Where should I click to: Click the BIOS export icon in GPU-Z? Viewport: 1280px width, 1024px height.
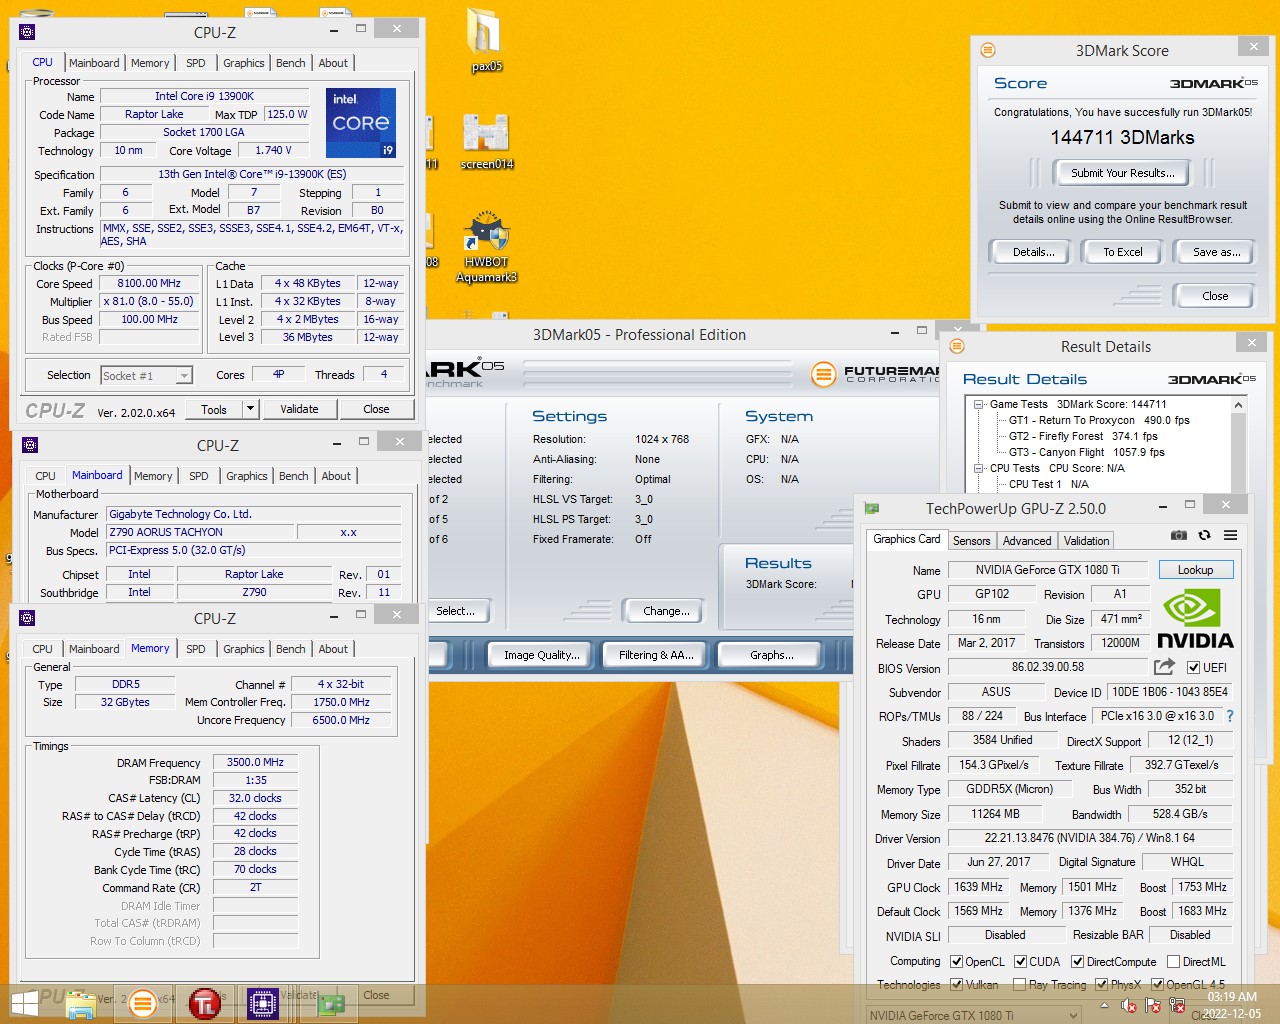(1164, 667)
